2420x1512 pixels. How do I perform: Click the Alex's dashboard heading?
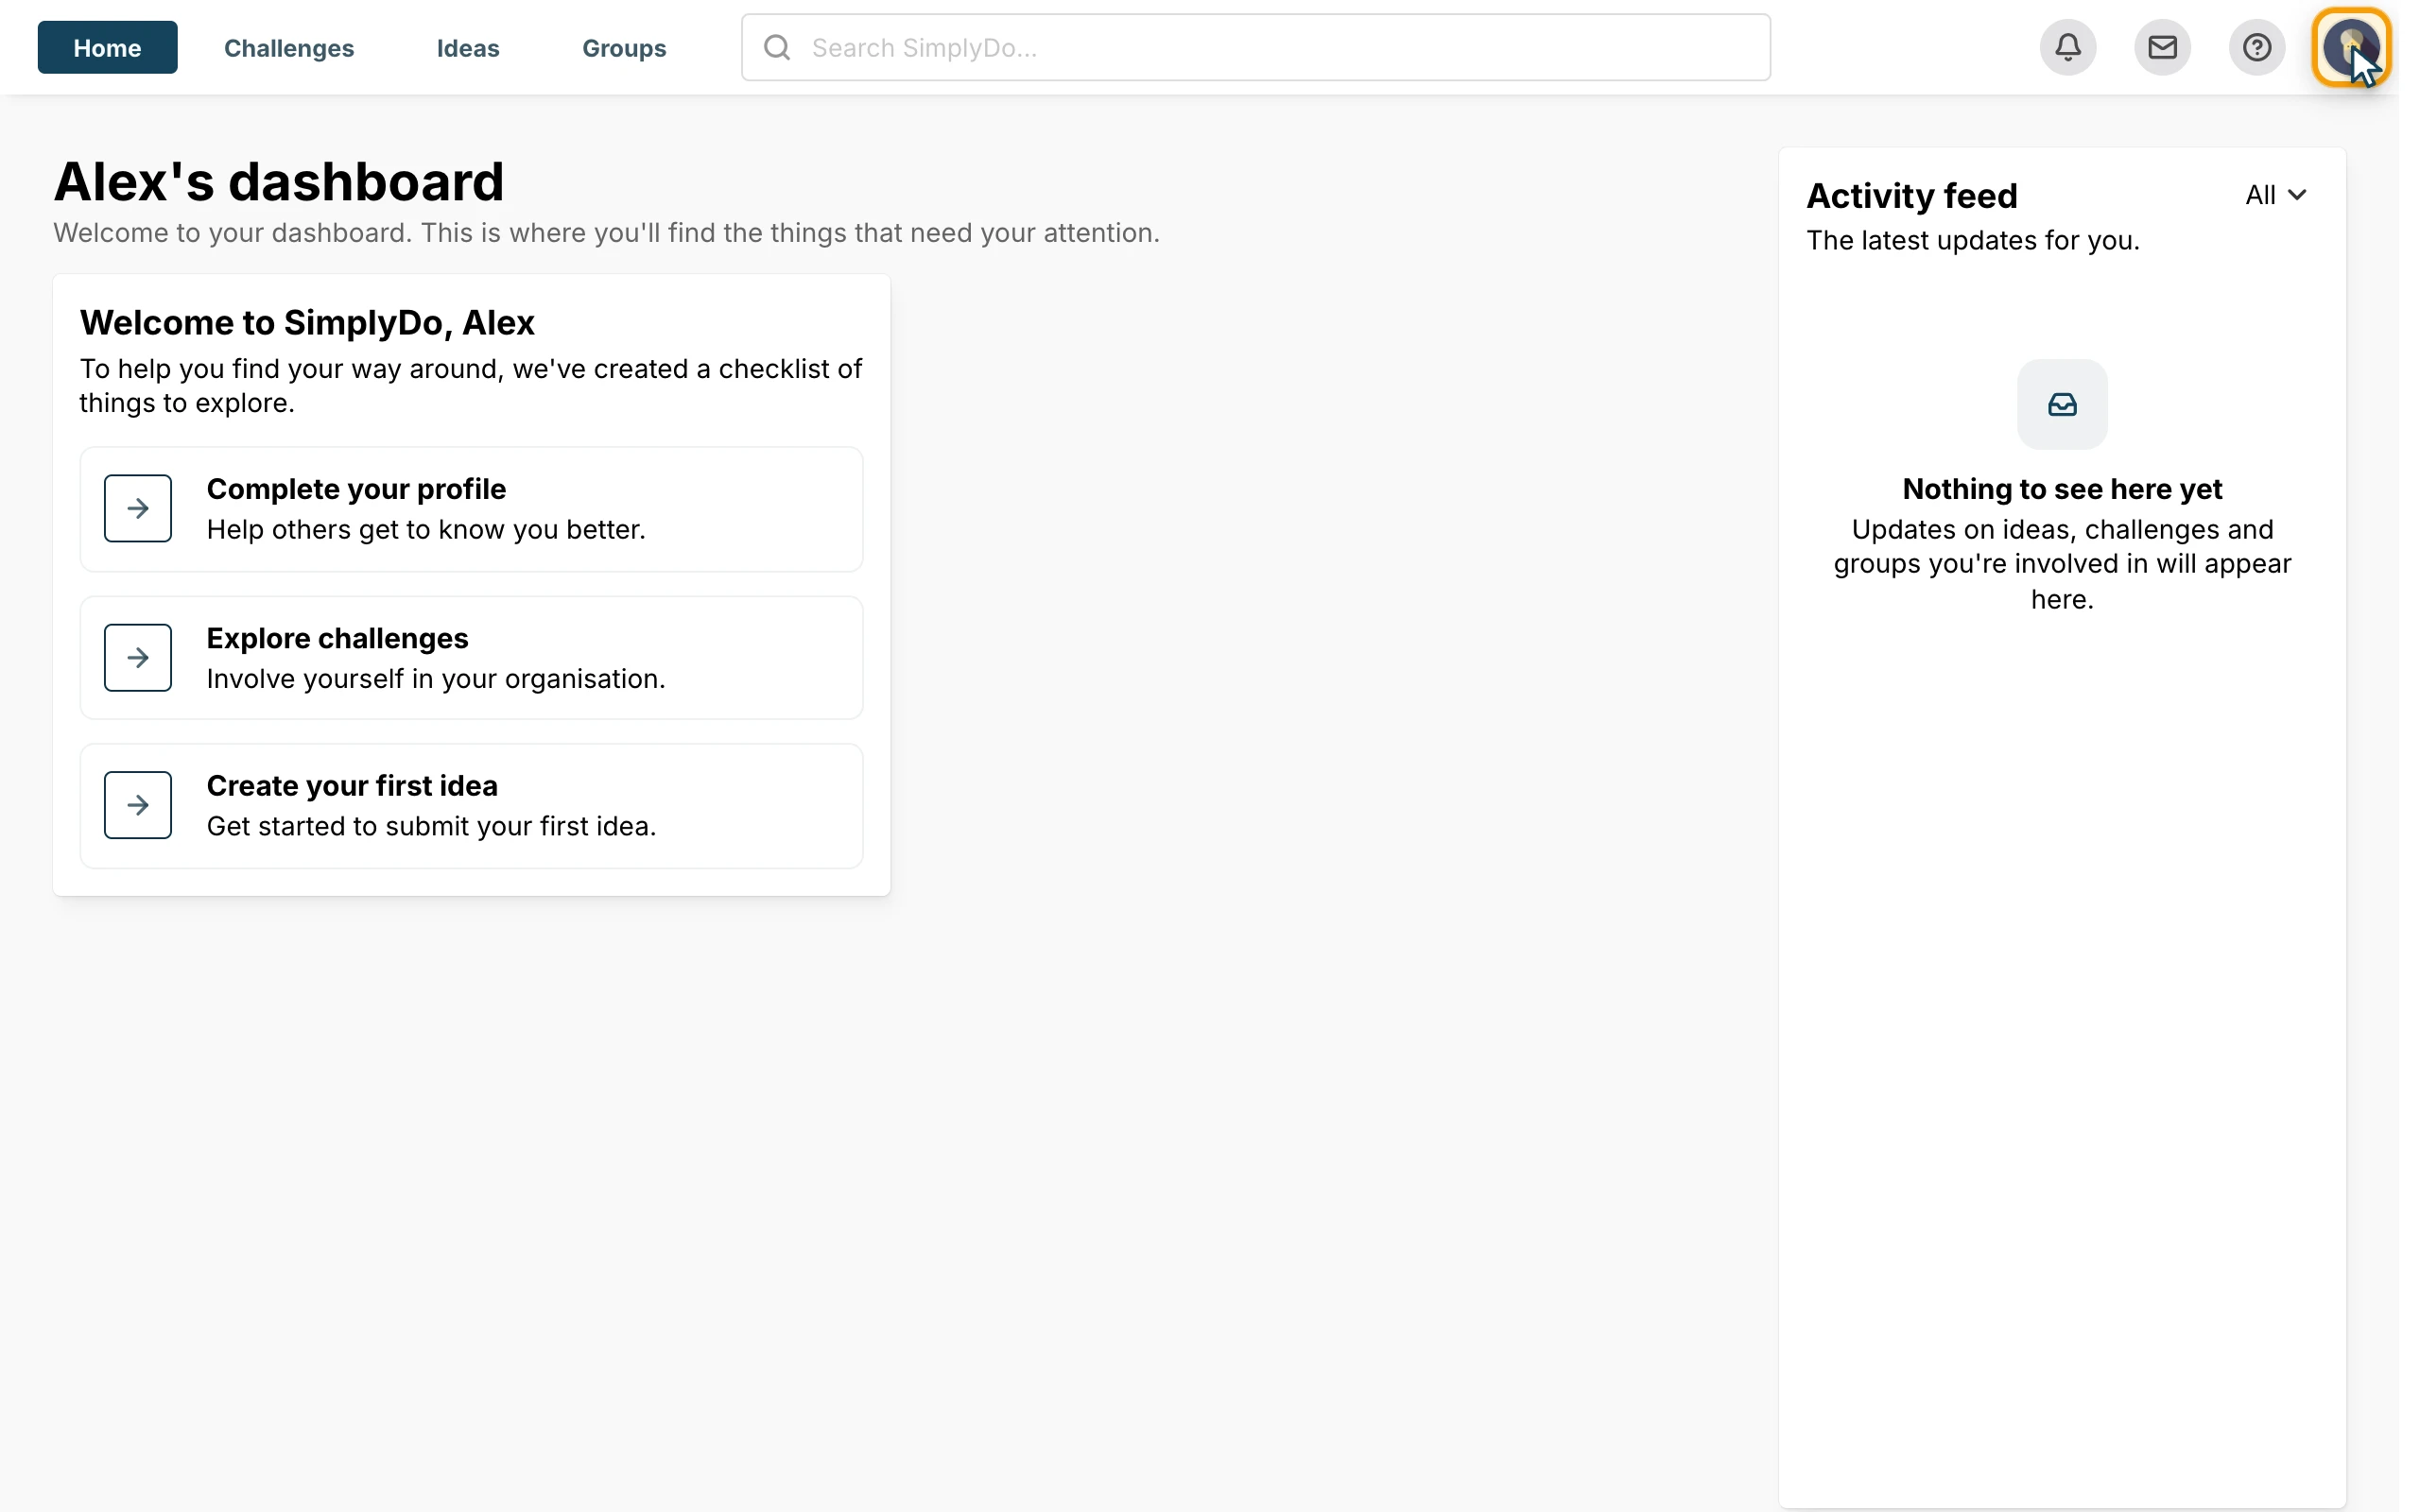(279, 181)
